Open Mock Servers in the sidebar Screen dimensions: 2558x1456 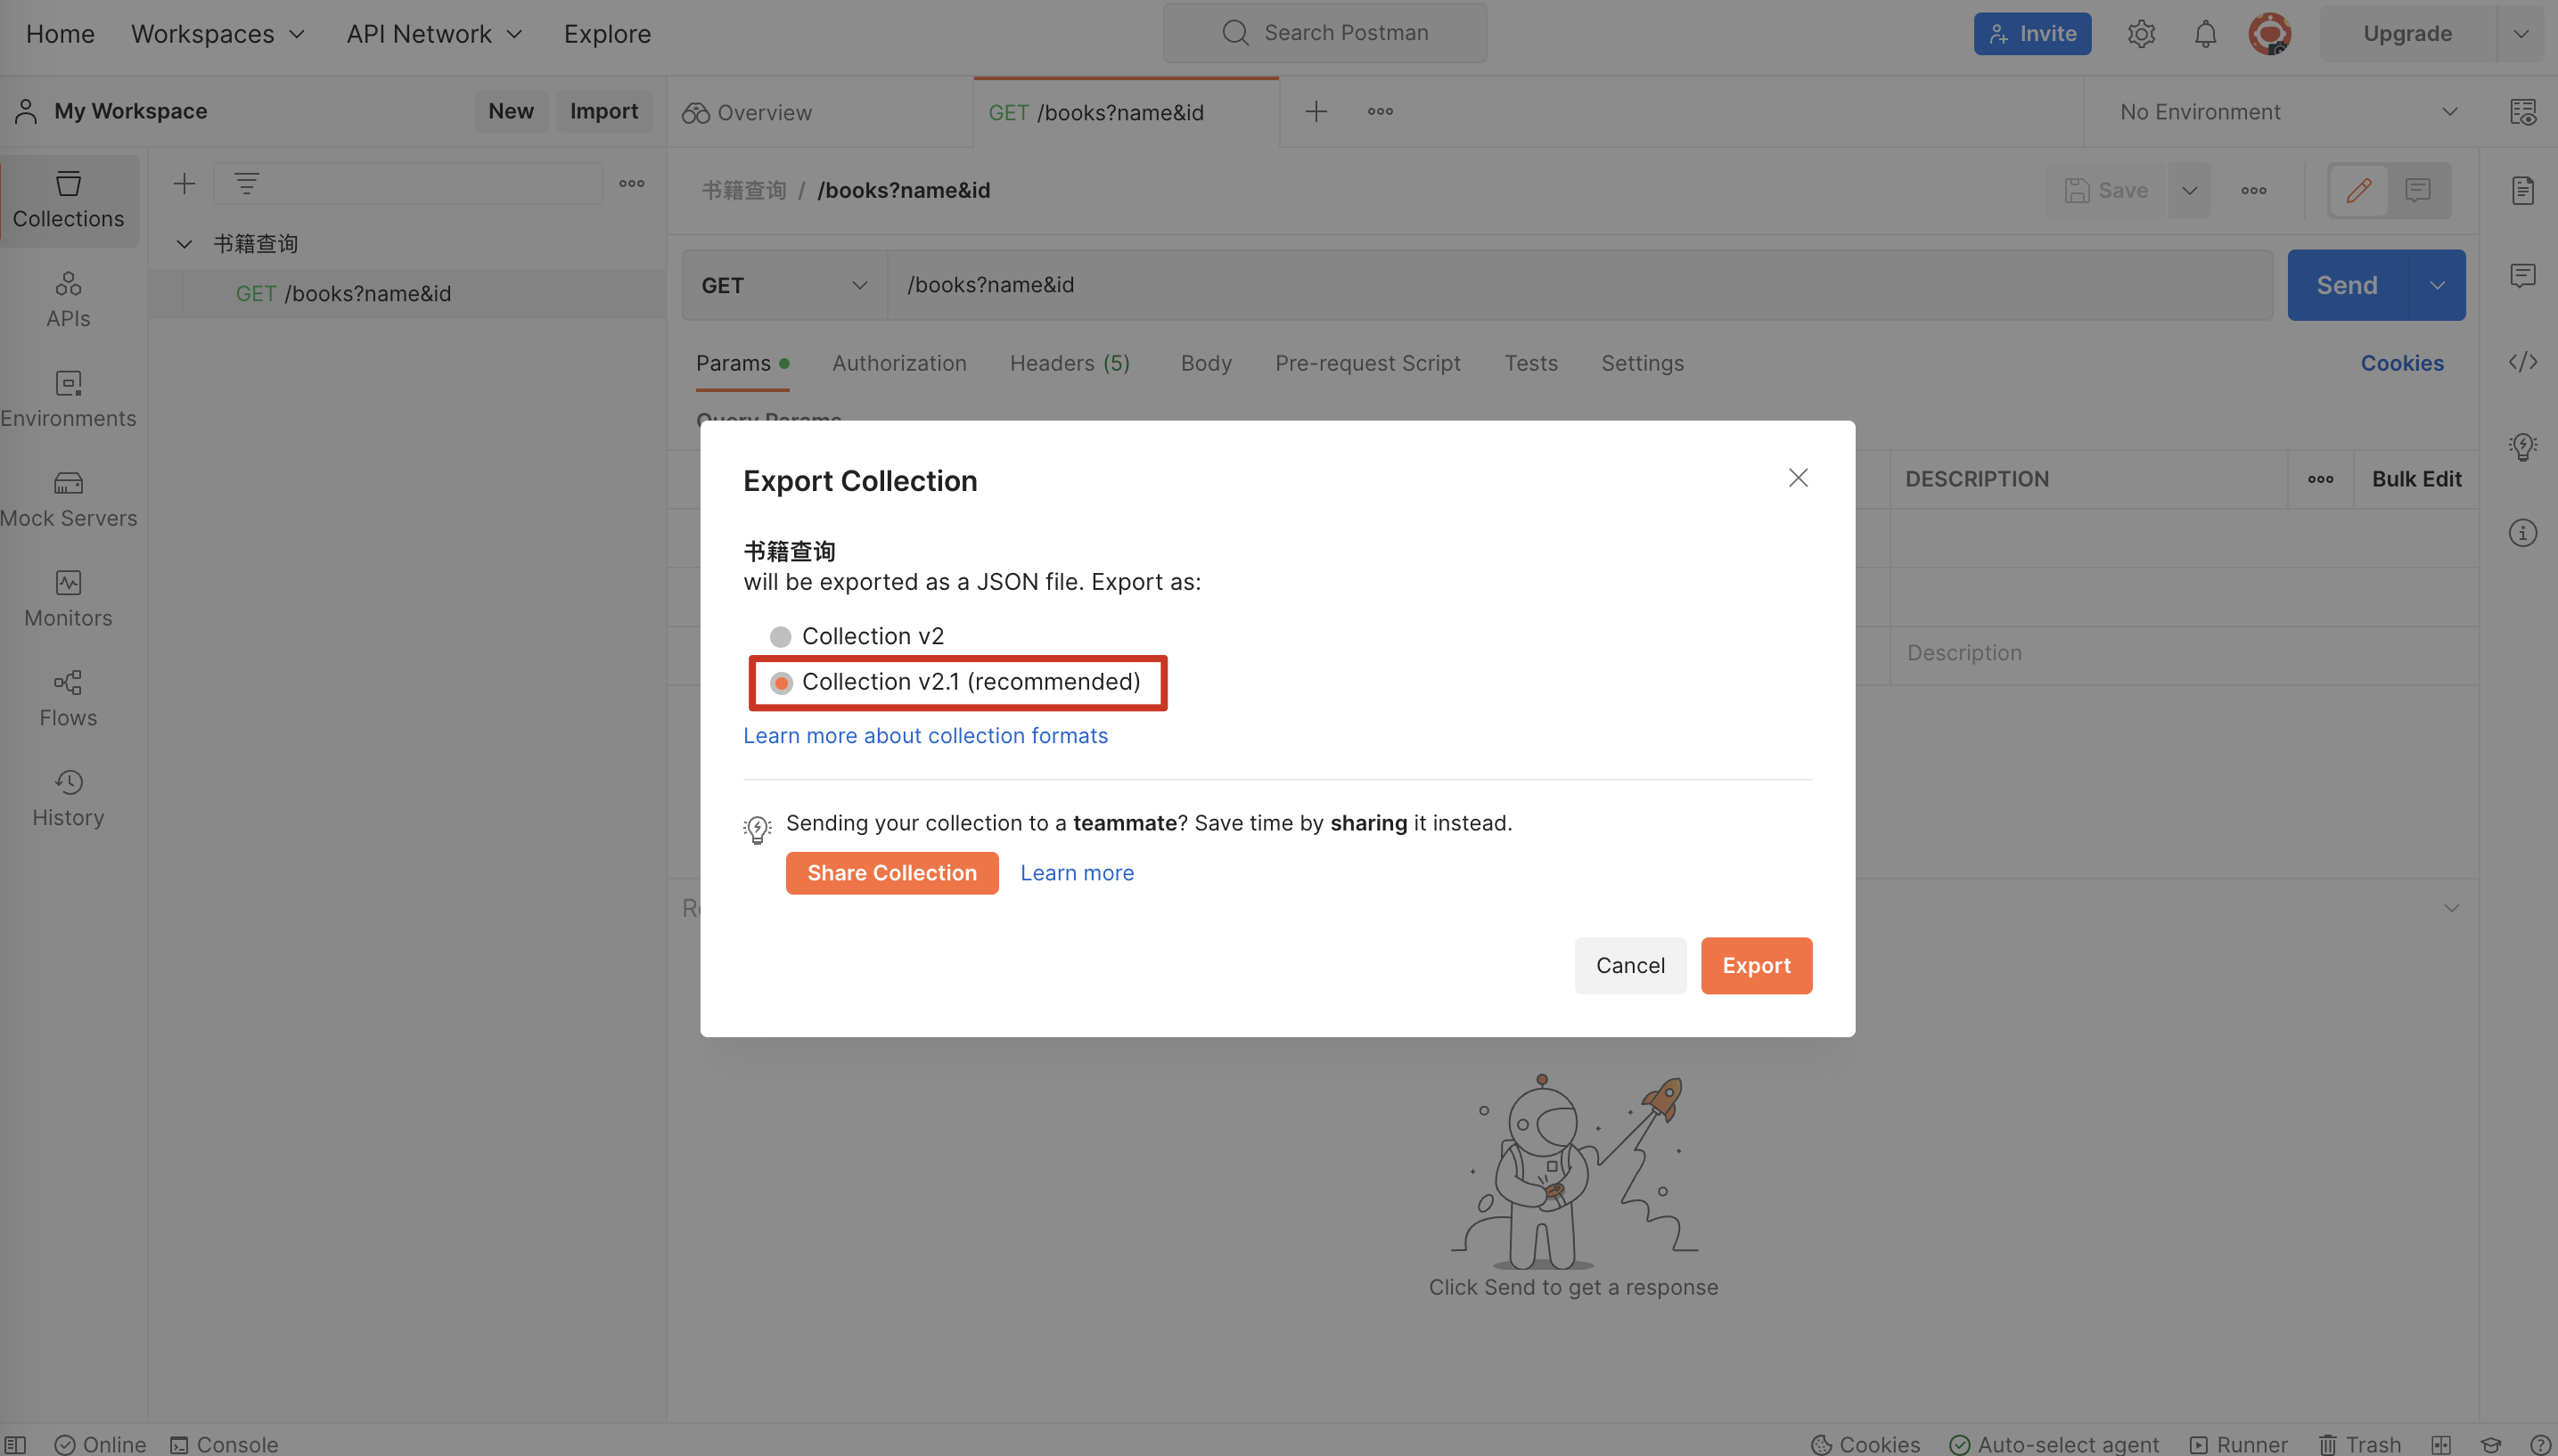point(68,497)
